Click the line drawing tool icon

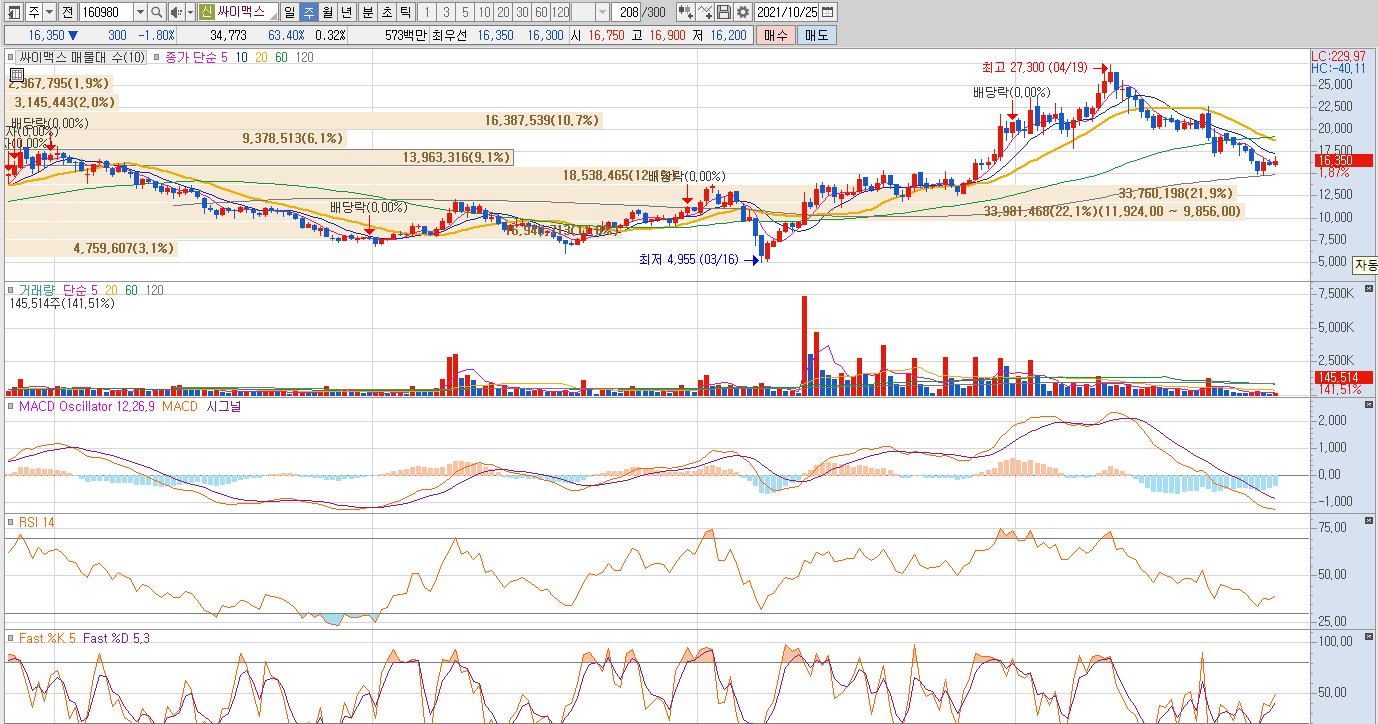(x=706, y=12)
